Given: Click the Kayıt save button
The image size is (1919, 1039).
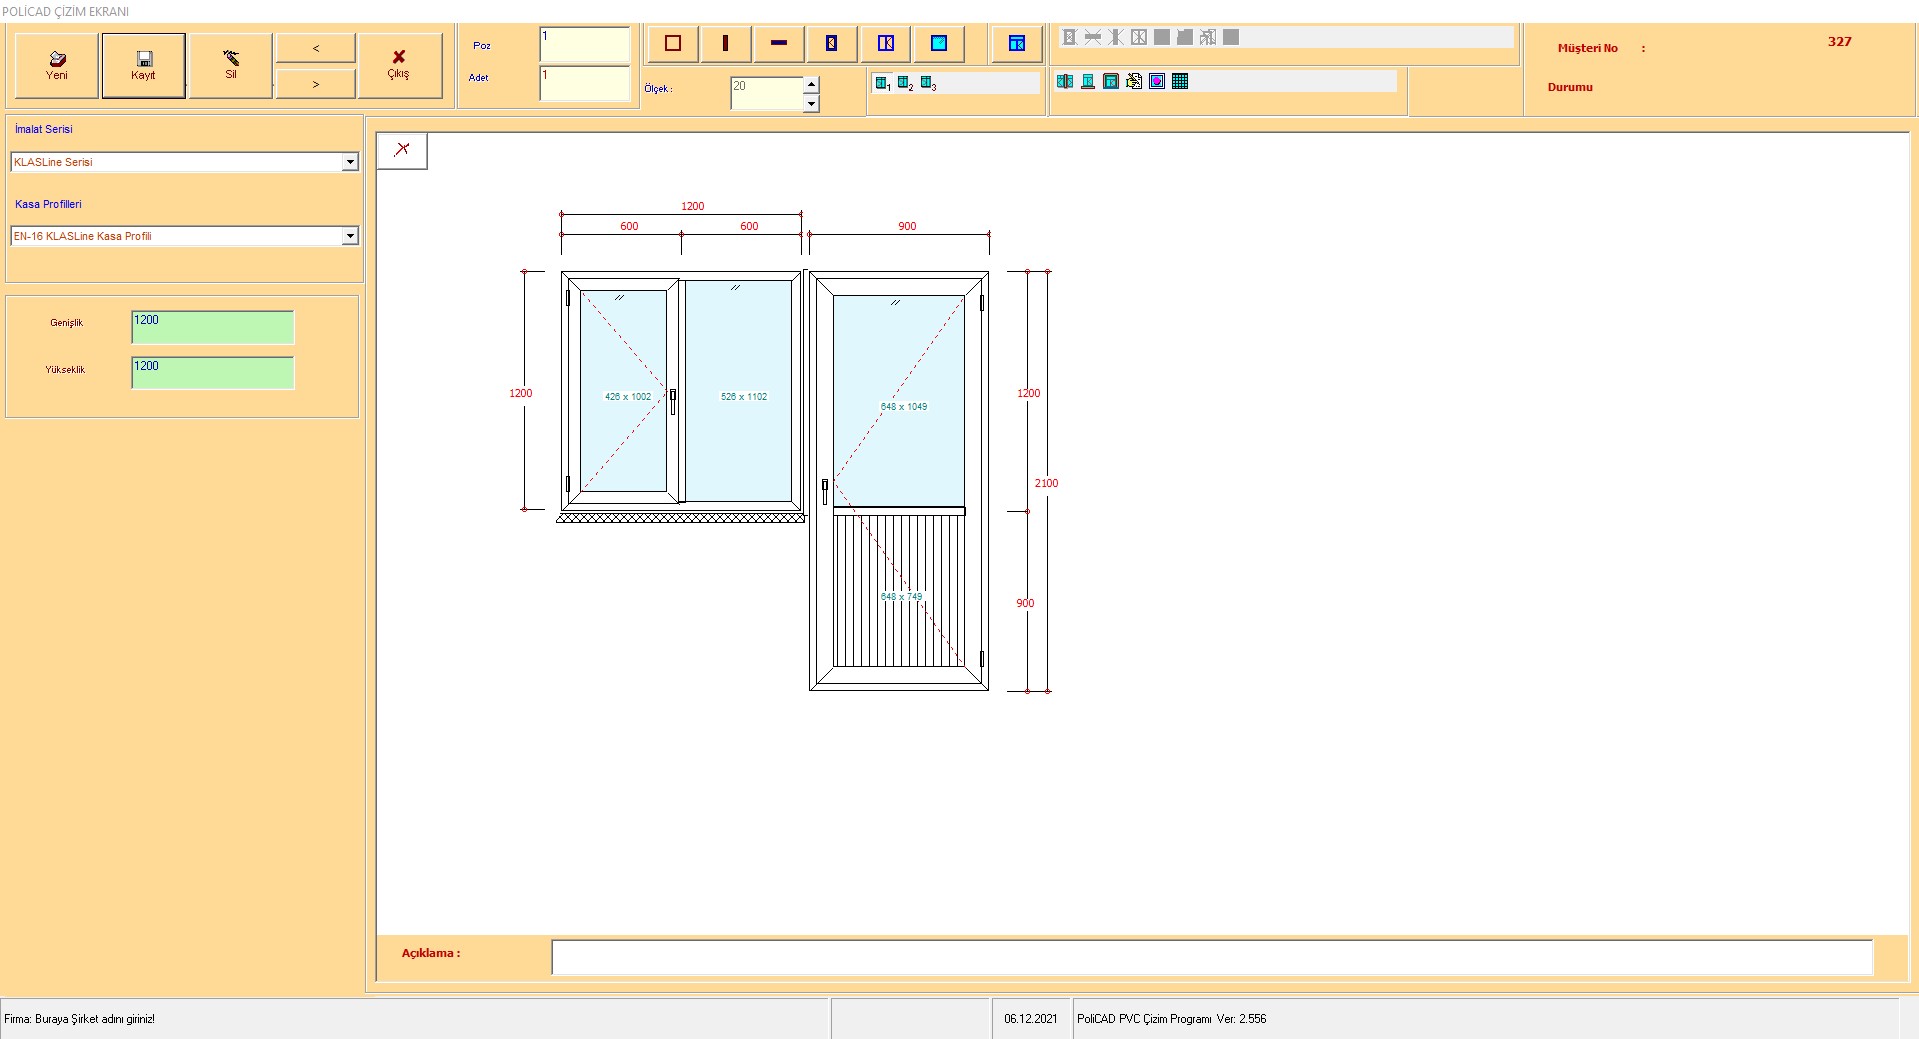Looking at the screenshot, I should click(143, 66).
